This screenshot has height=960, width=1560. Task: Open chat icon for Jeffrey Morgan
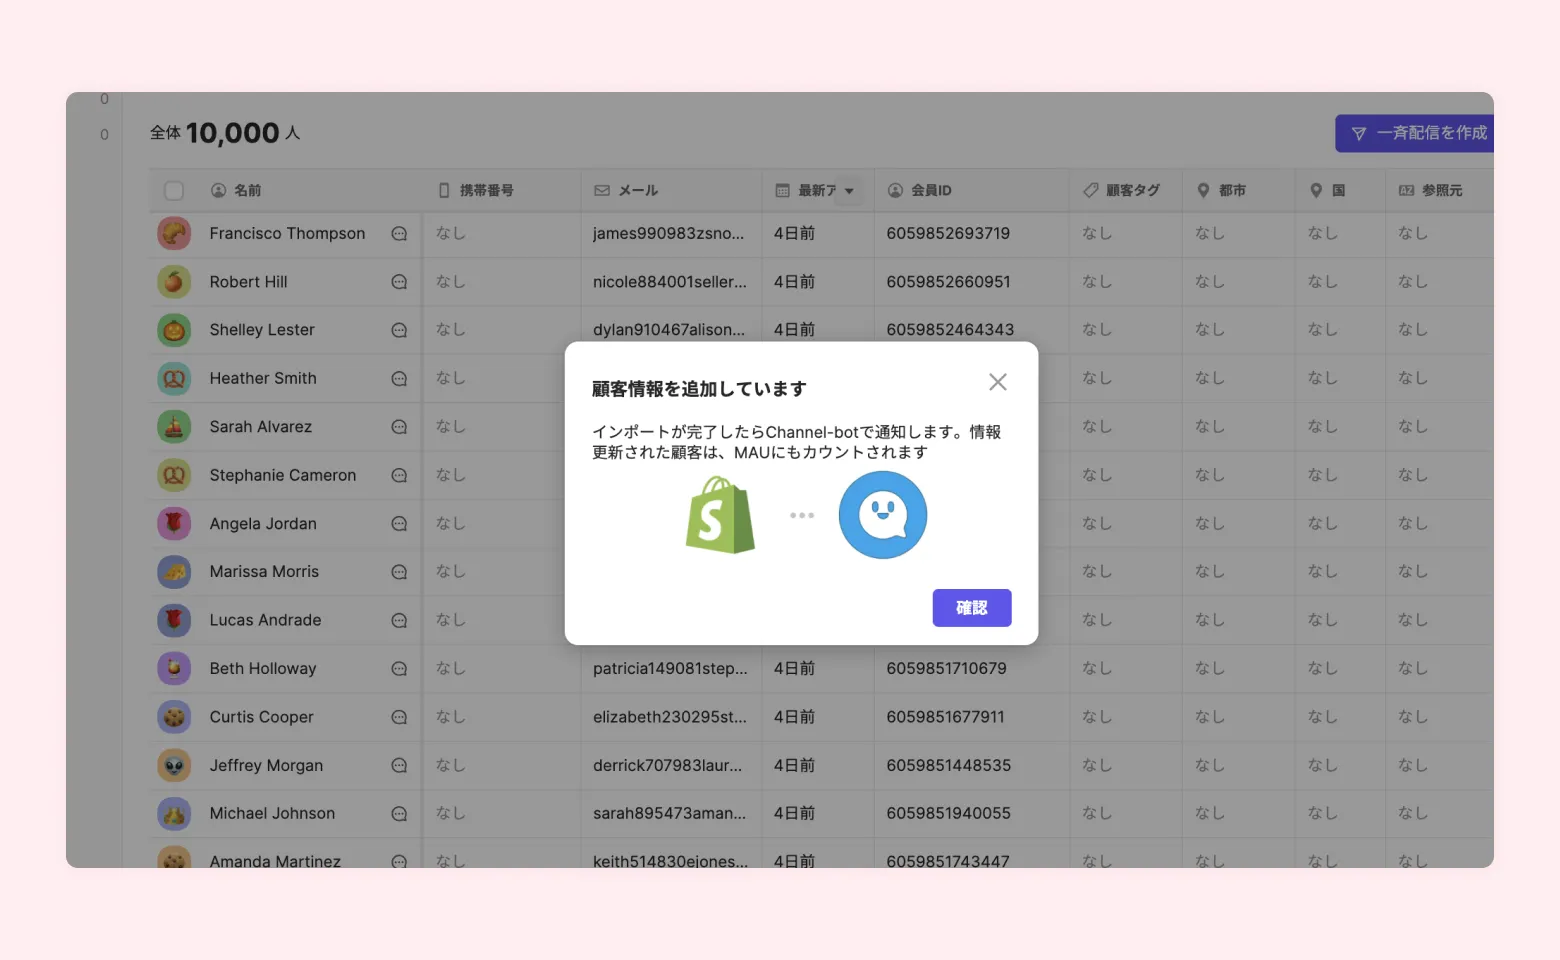[x=399, y=766]
